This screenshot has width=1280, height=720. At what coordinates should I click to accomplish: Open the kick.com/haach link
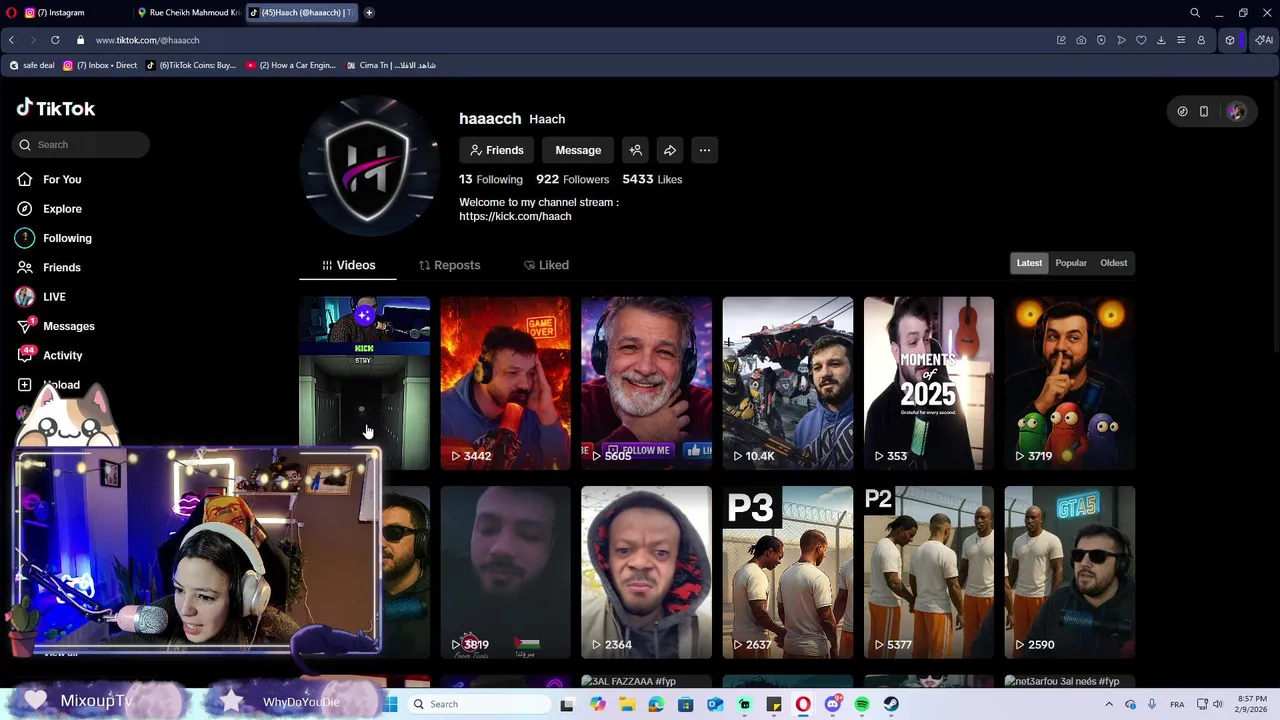(x=515, y=216)
